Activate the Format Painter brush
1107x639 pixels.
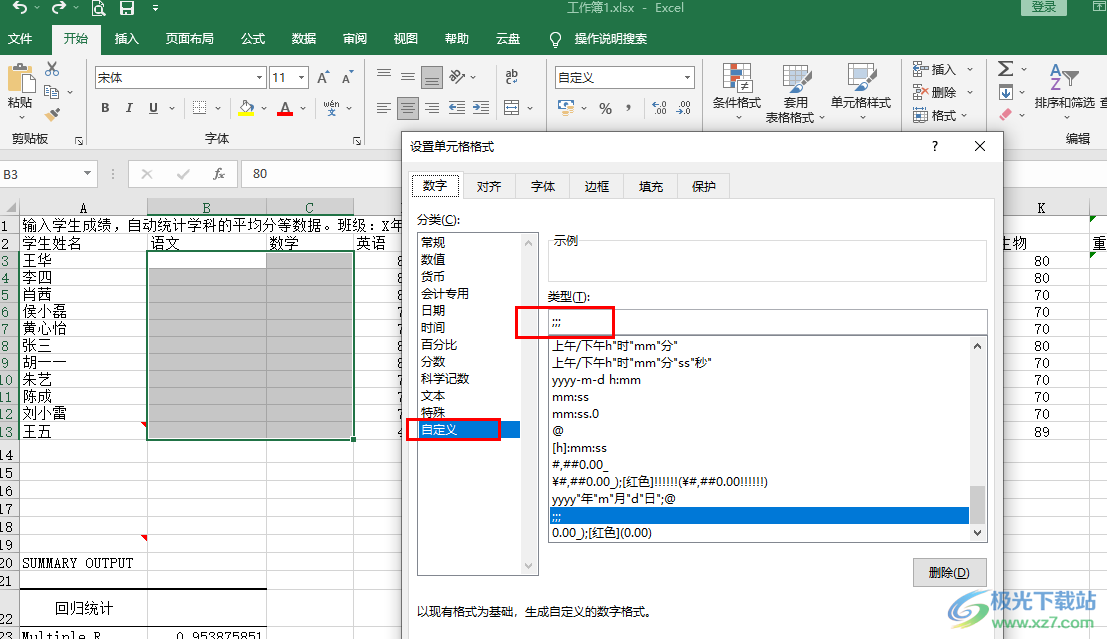pos(52,114)
